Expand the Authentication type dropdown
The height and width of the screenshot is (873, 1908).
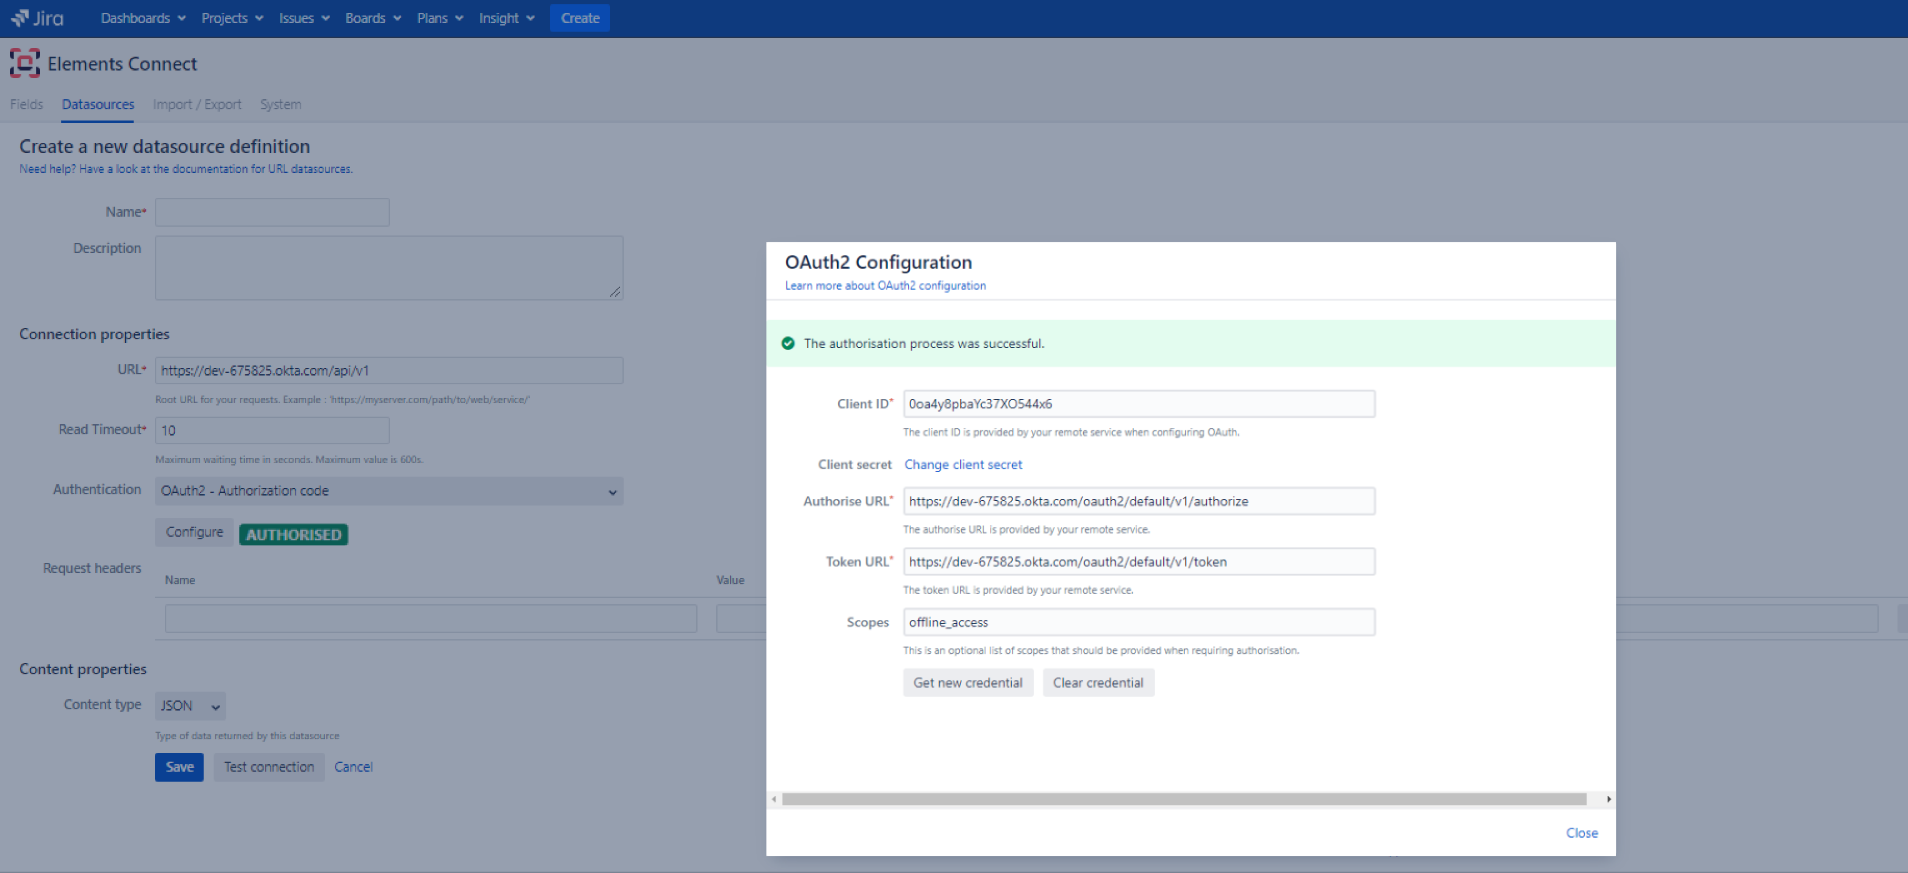[x=389, y=491]
